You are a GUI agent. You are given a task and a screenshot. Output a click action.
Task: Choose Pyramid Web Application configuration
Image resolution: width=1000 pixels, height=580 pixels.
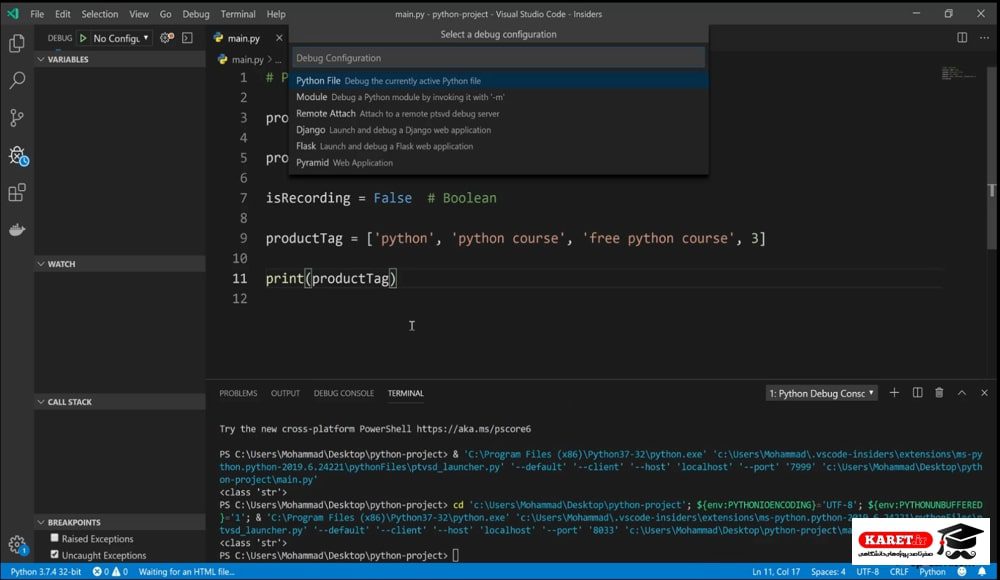click(x=498, y=163)
